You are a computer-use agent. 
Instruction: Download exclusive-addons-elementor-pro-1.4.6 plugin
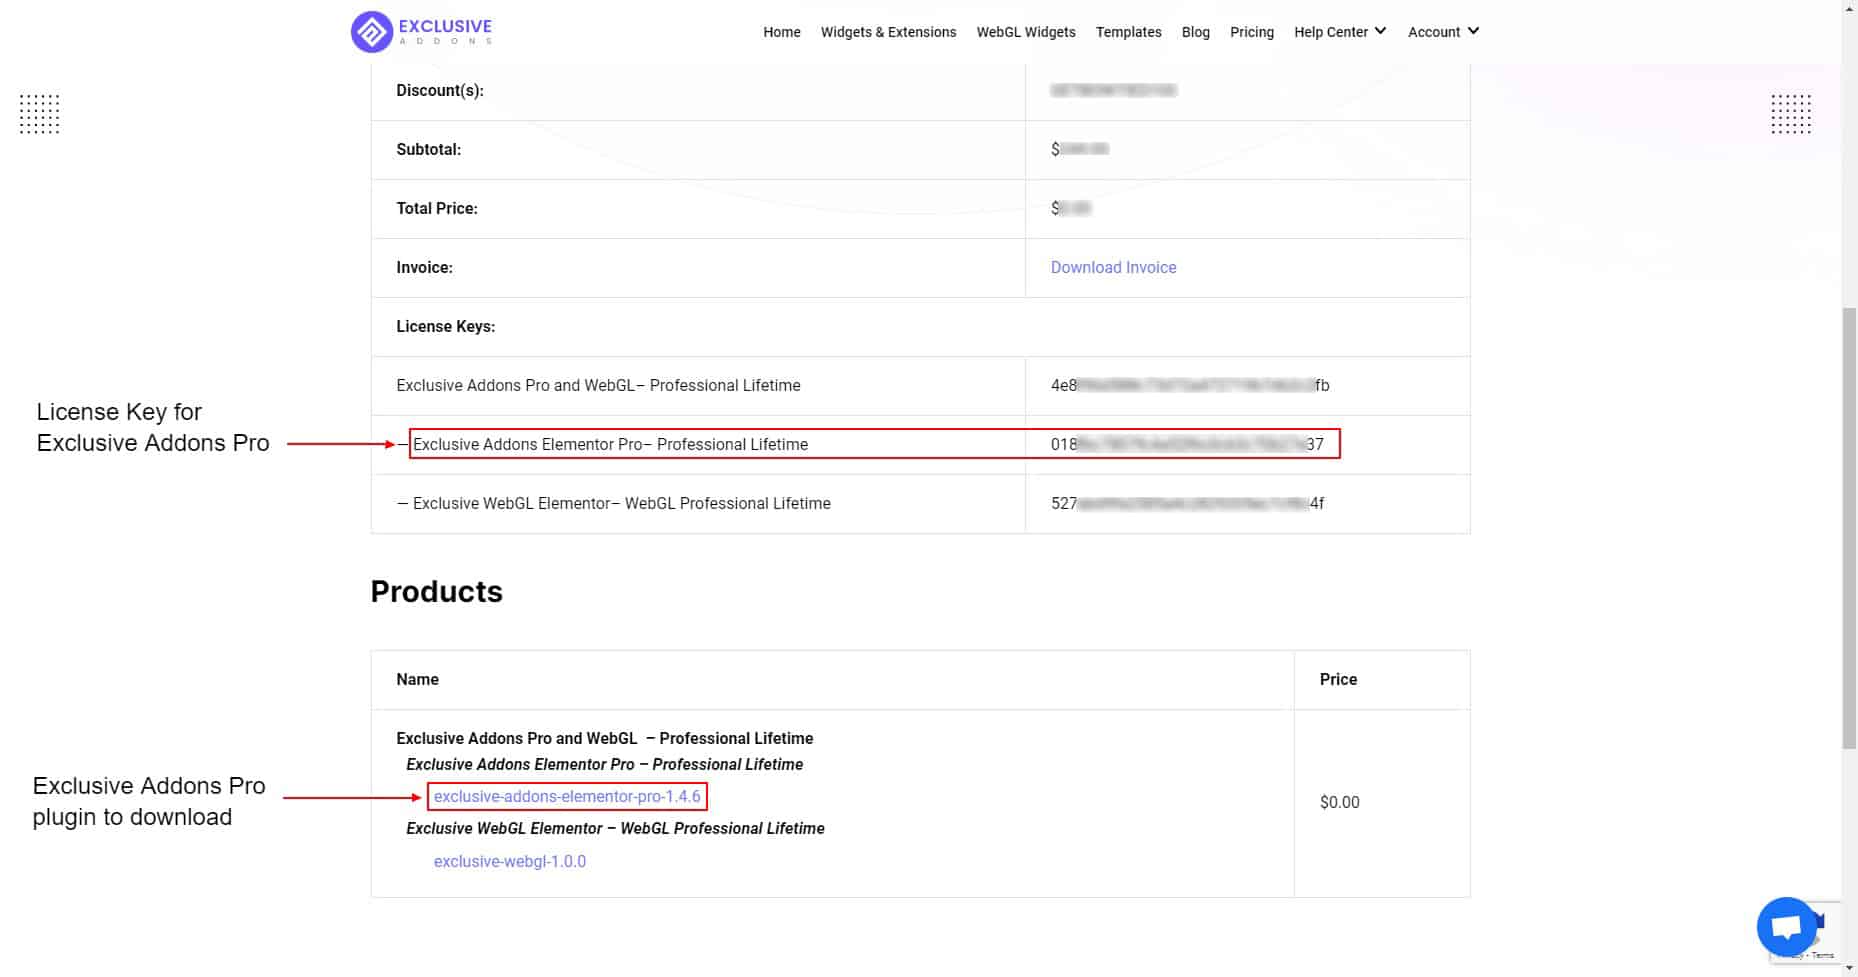pyautogui.click(x=567, y=796)
